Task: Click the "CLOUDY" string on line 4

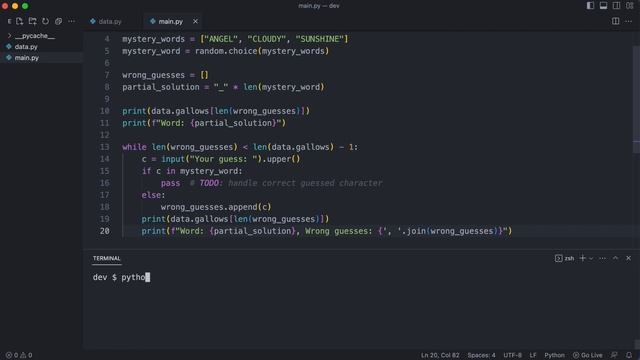Action: point(267,39)
